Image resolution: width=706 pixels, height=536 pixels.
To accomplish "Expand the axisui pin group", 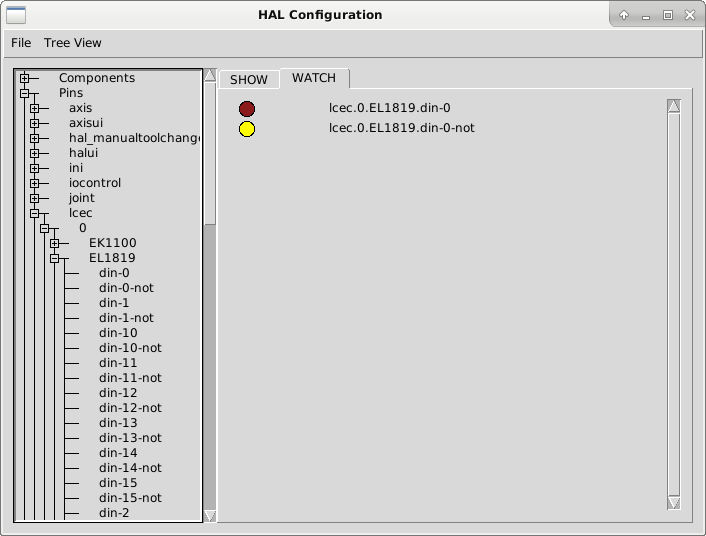I will pos(34,123).
